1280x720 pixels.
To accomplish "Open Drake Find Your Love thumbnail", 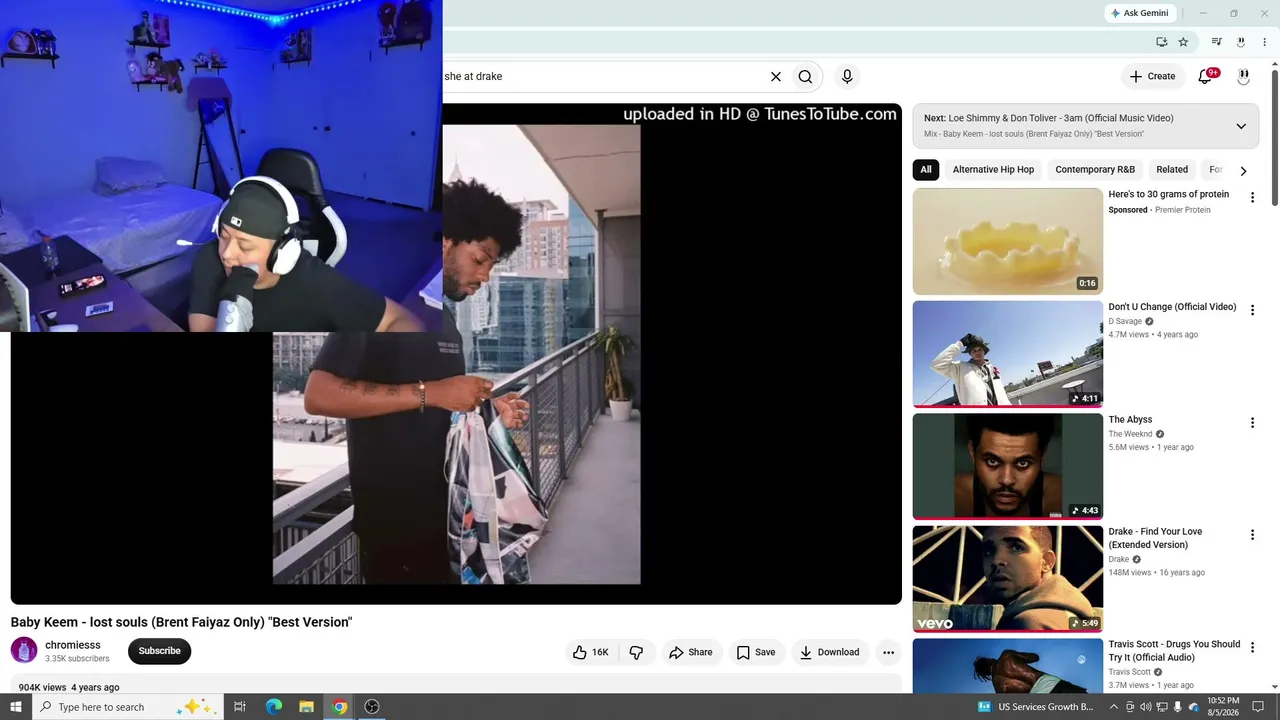I will [1007, 579].
